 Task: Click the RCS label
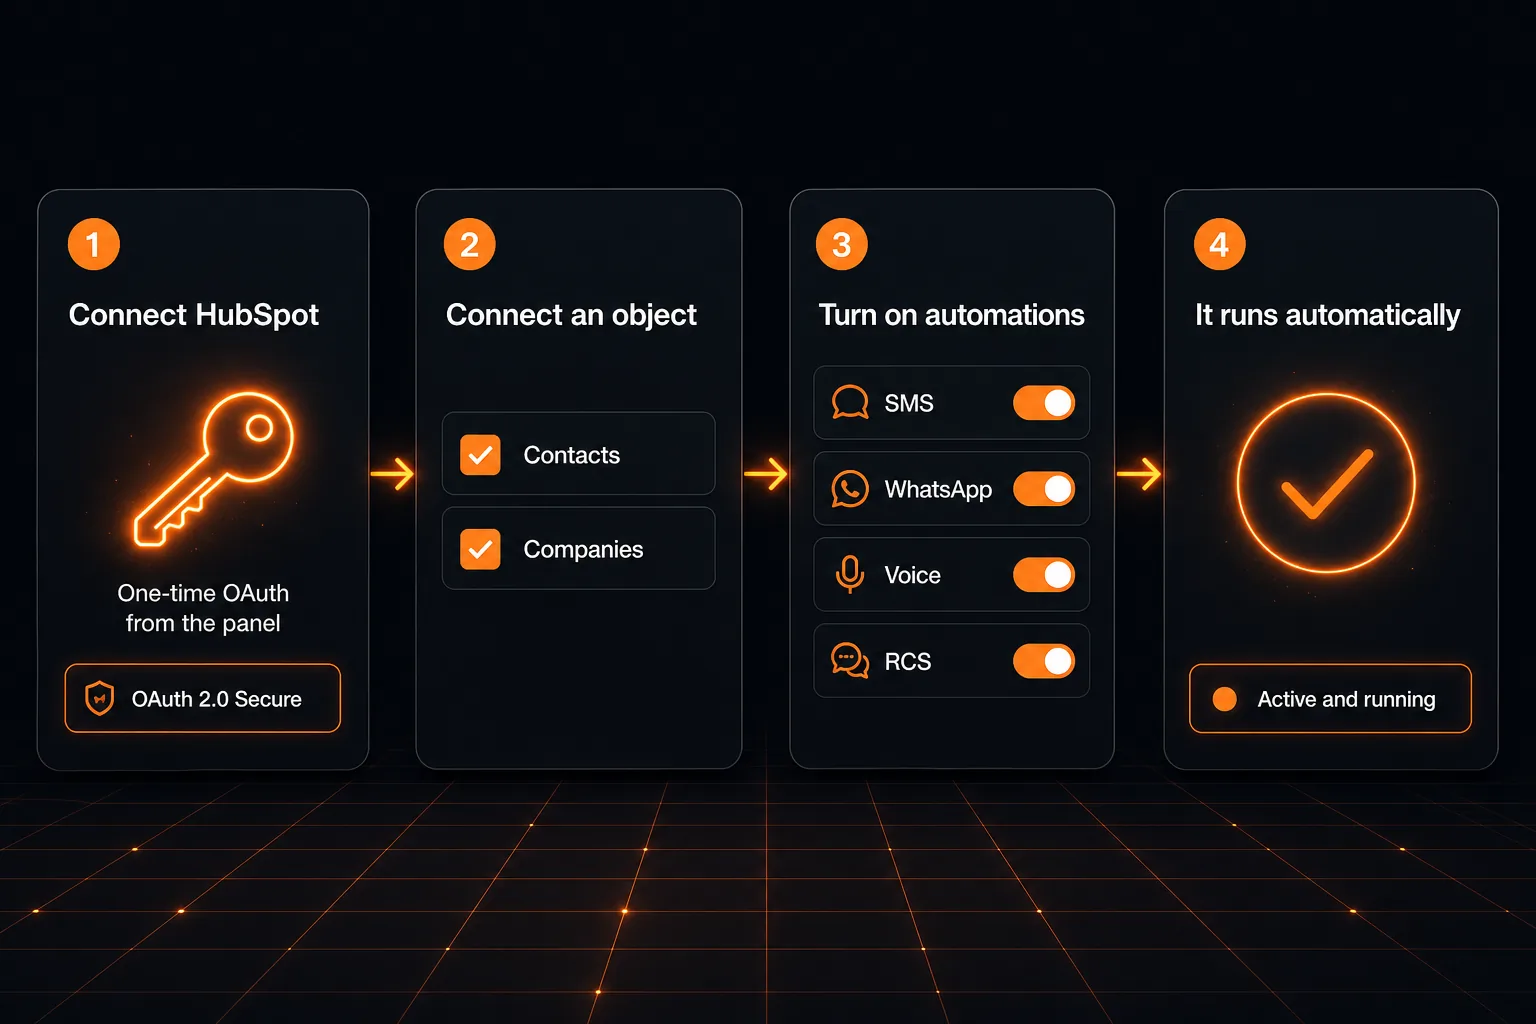tap(908, 661)
